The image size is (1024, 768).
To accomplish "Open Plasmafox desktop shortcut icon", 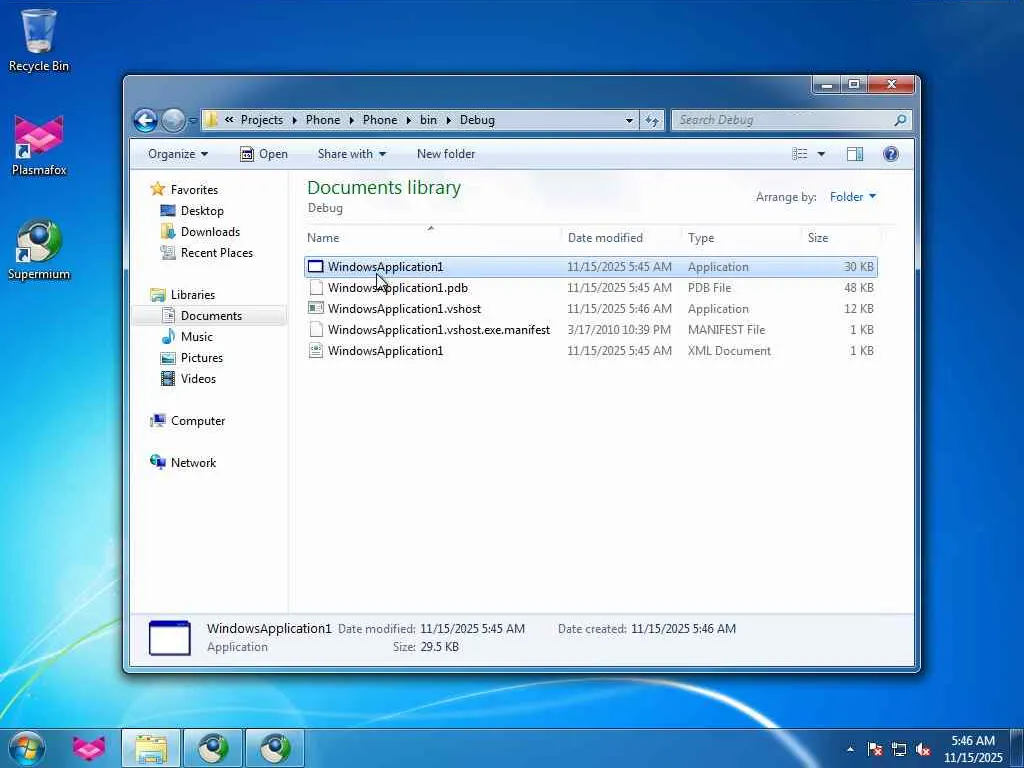I will pos(39,146).
